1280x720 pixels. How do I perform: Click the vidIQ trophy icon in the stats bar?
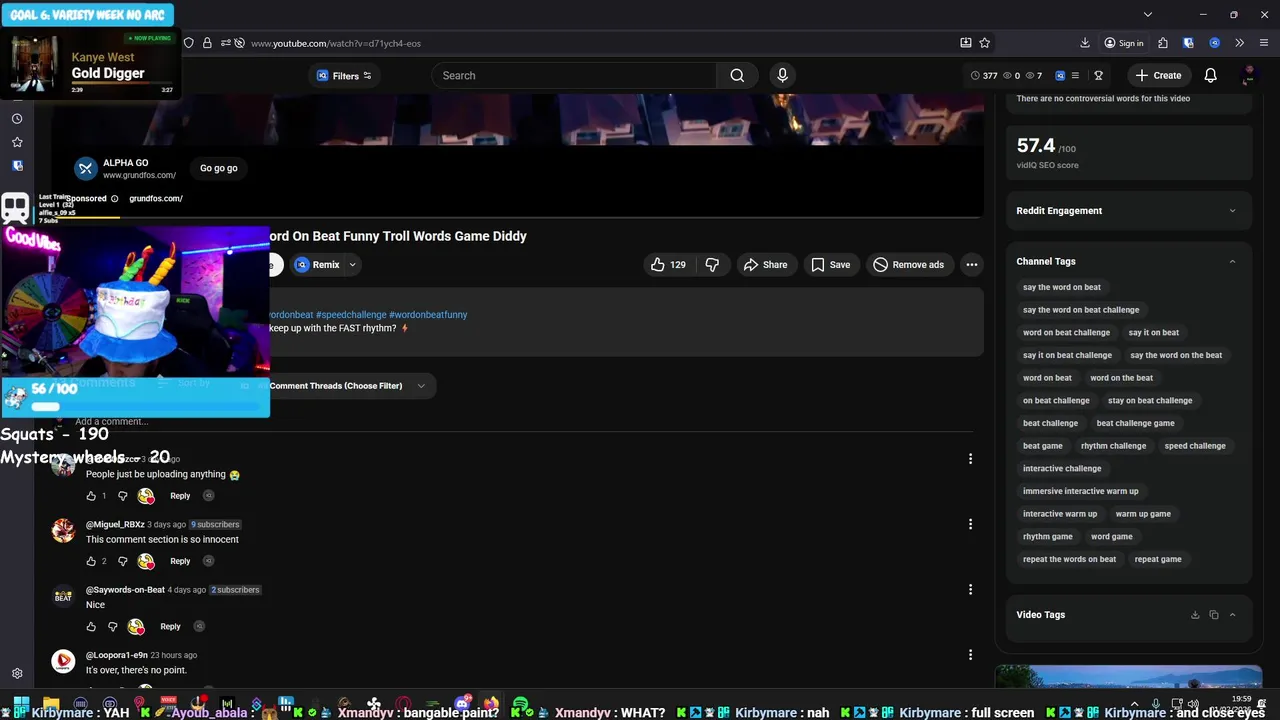point(1098,75)
